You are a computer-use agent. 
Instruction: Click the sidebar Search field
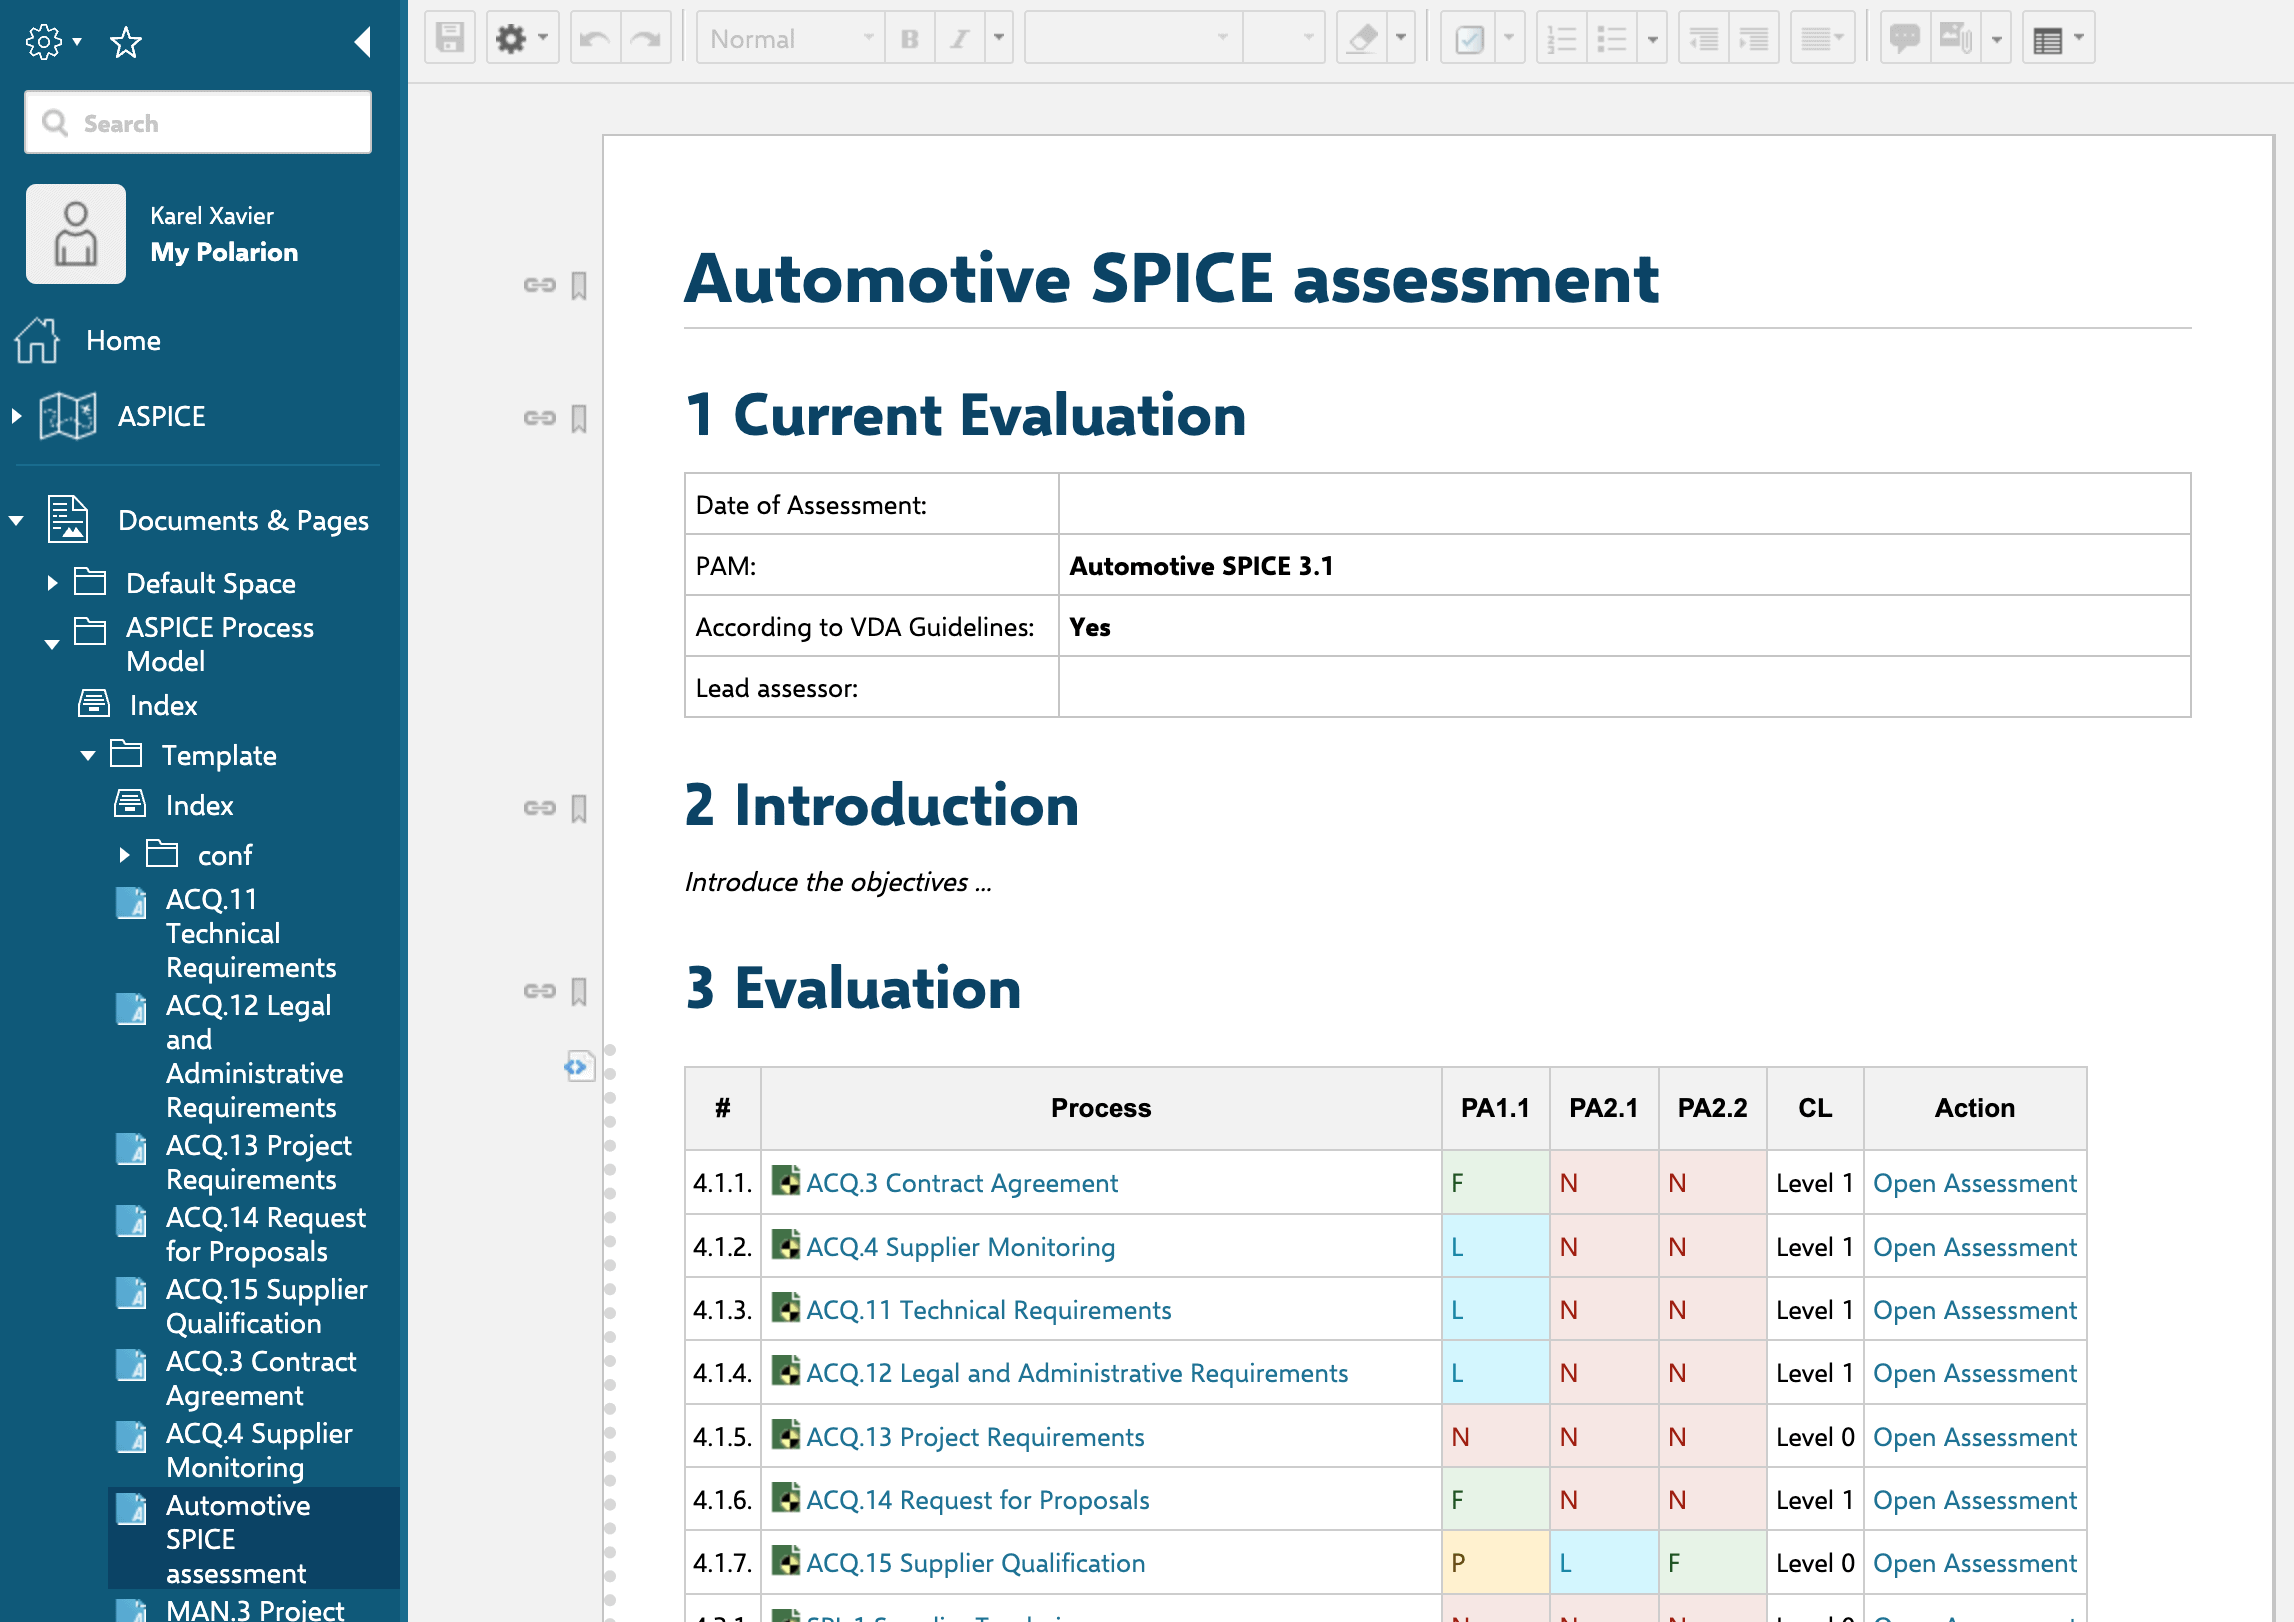[x=198, y=123]
